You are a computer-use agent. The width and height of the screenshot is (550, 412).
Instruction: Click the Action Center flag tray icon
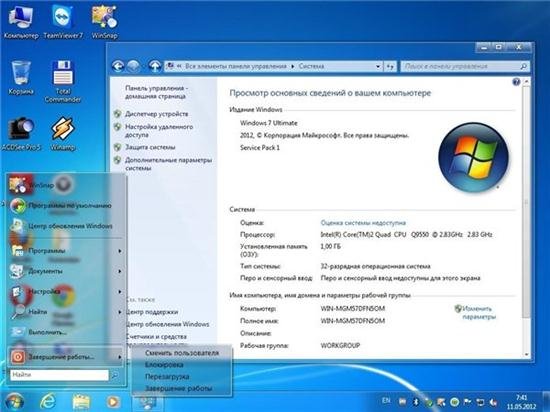coord(468,402)
